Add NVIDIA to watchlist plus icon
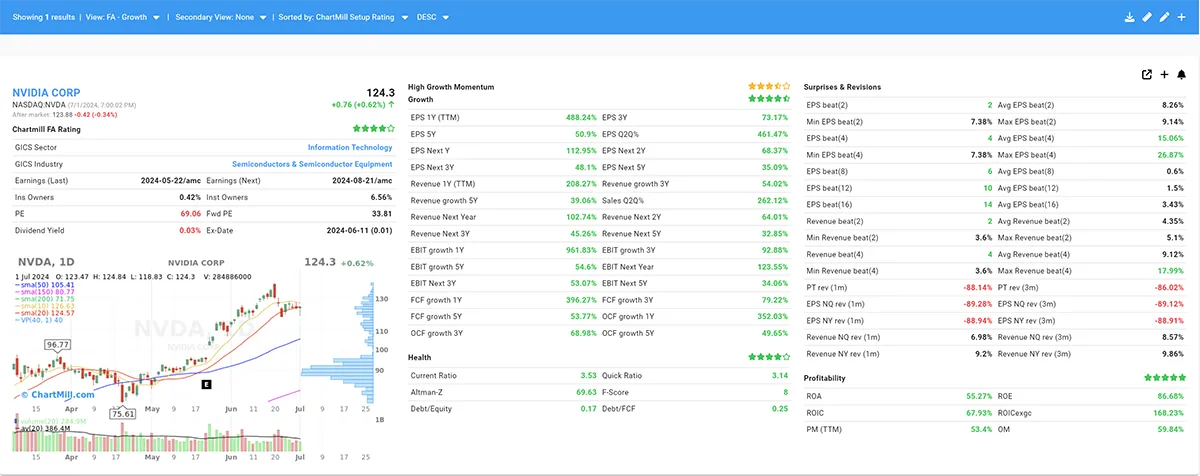Image resolution: width=1200 pixels, height=476 pixels. (1164, 74)
